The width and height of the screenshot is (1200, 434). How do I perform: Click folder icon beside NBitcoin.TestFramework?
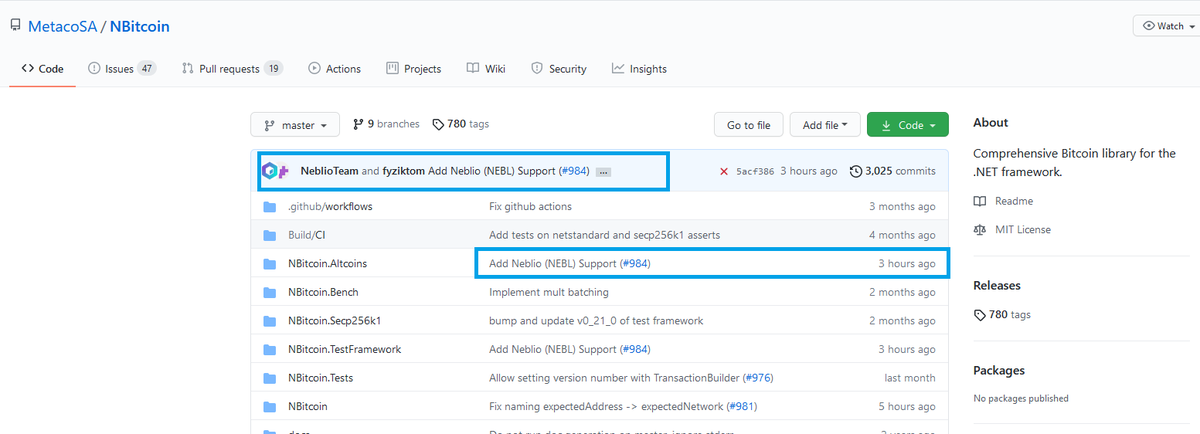(x=269, y=349)
